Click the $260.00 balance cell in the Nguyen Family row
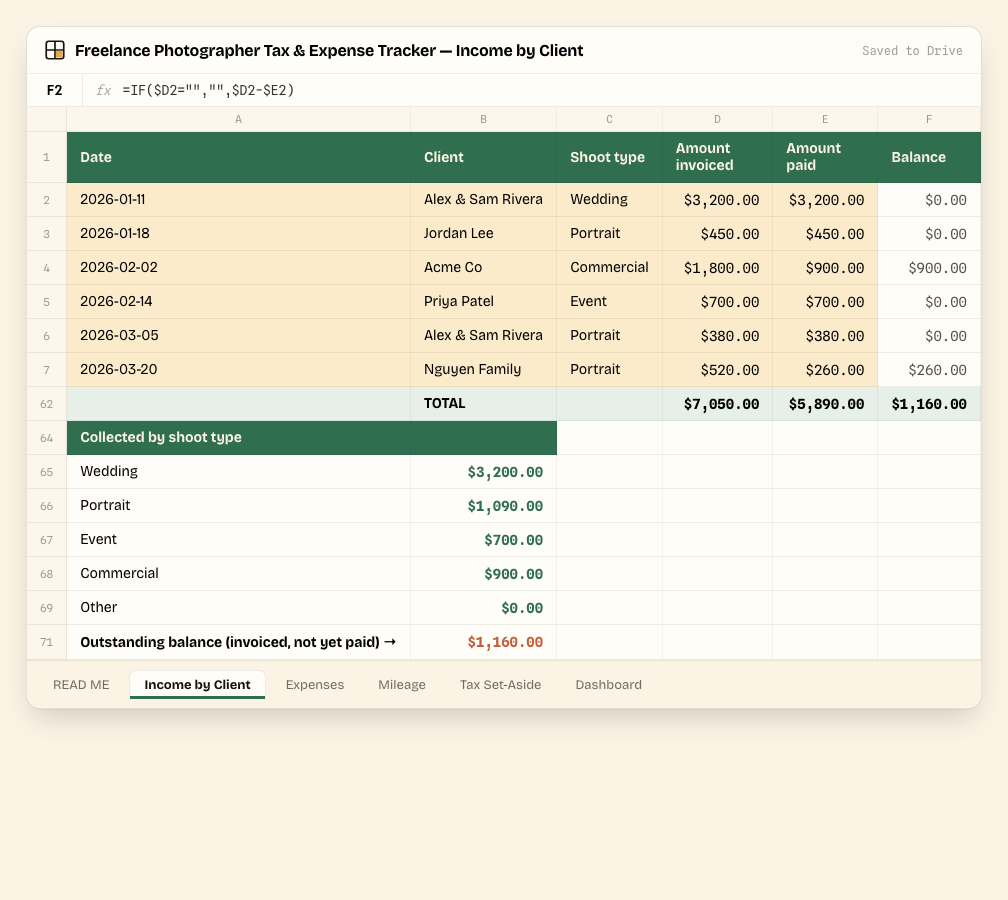The image size is (1008, 900). [929, 370]
